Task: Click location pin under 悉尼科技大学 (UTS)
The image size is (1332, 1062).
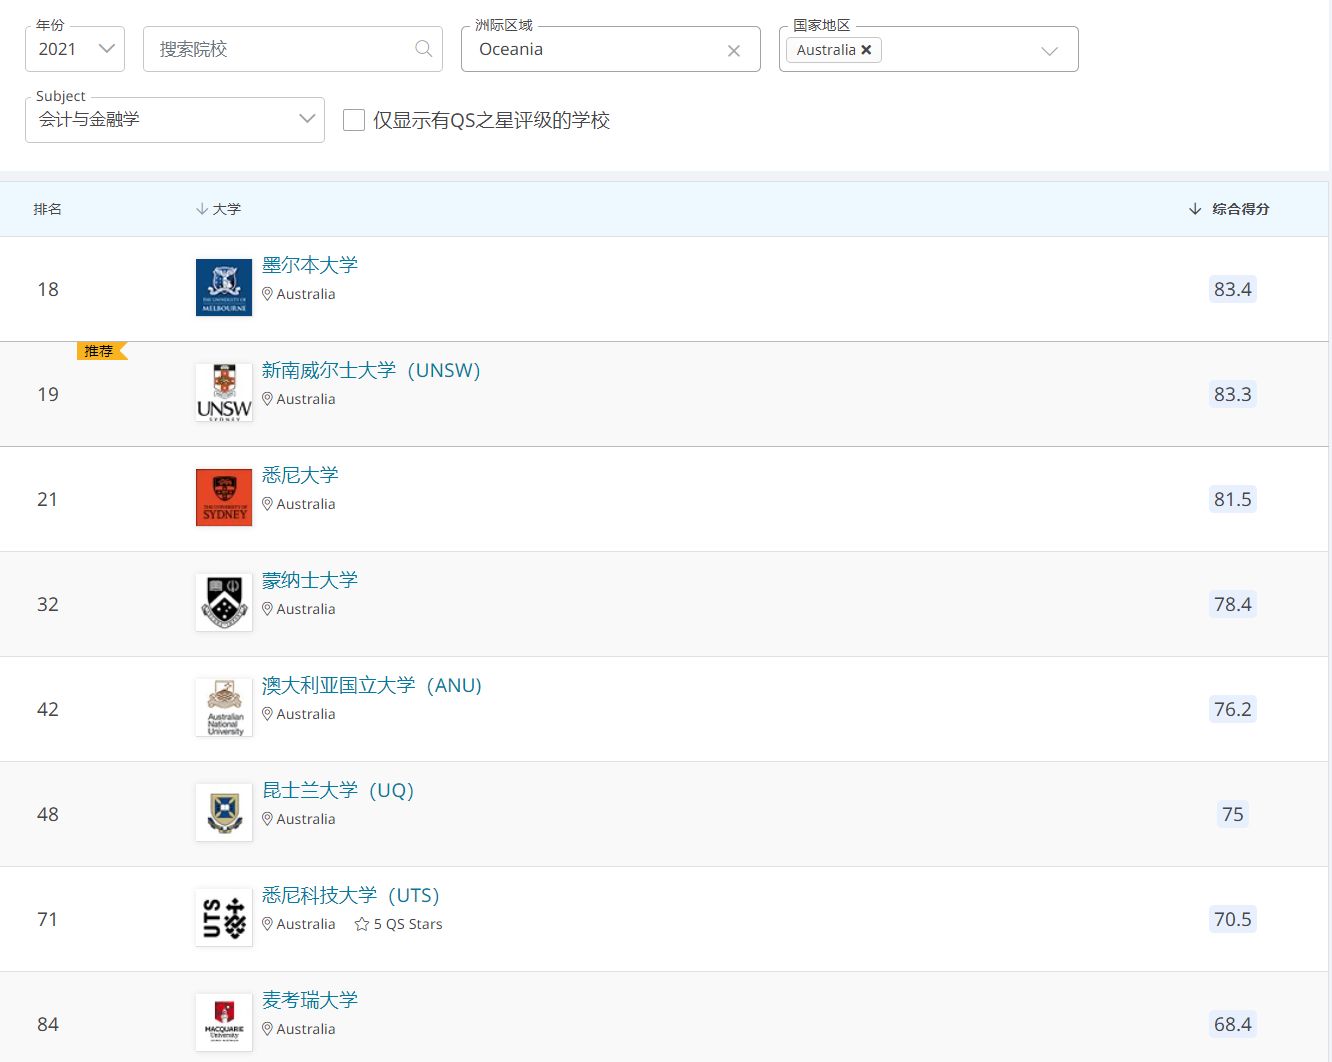Action: [267, 924]
